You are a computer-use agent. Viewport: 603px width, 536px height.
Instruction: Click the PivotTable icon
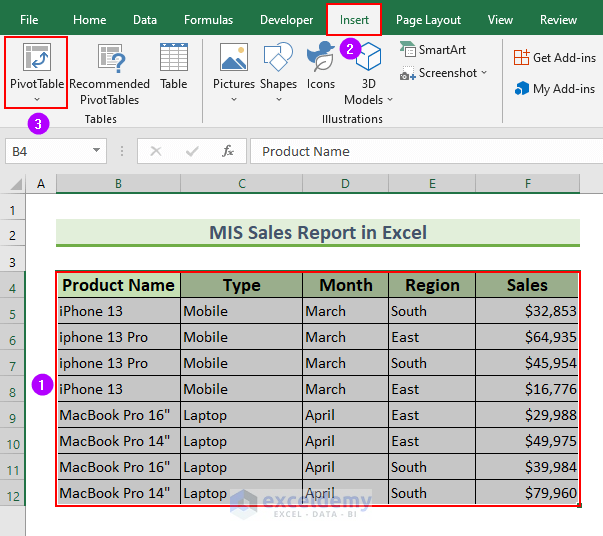[36, 58]
